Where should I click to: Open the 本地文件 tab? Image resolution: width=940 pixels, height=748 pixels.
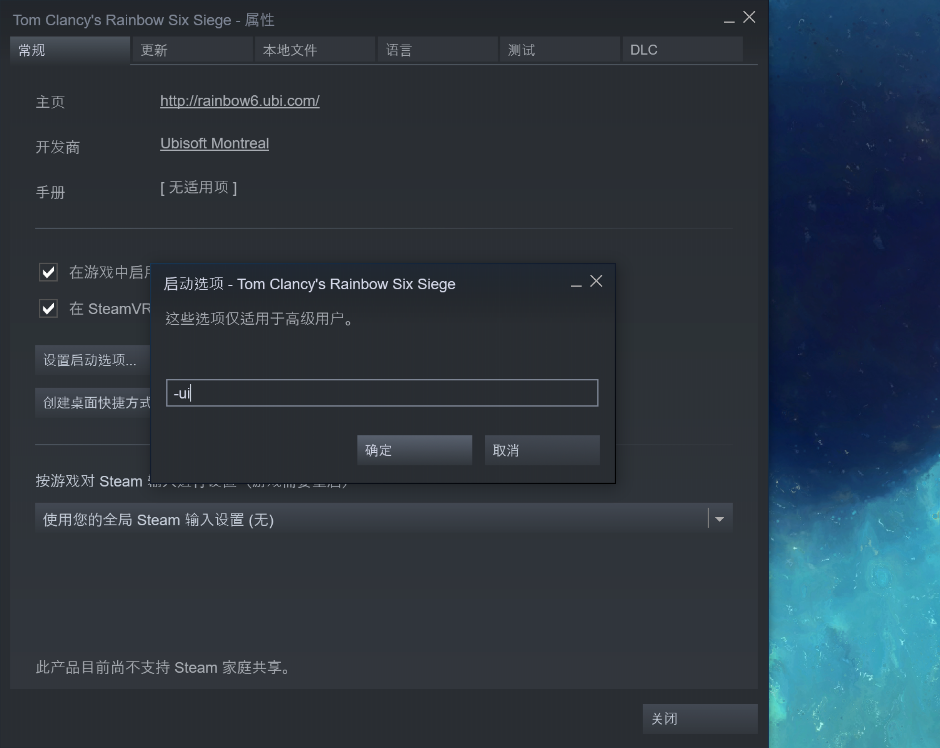(315, 50)
